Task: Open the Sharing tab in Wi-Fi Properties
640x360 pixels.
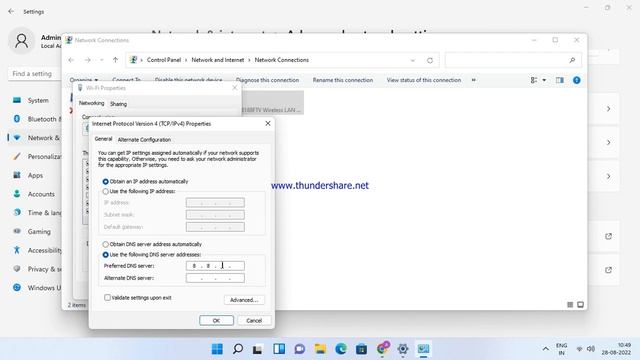Action: tap(118, 104)
